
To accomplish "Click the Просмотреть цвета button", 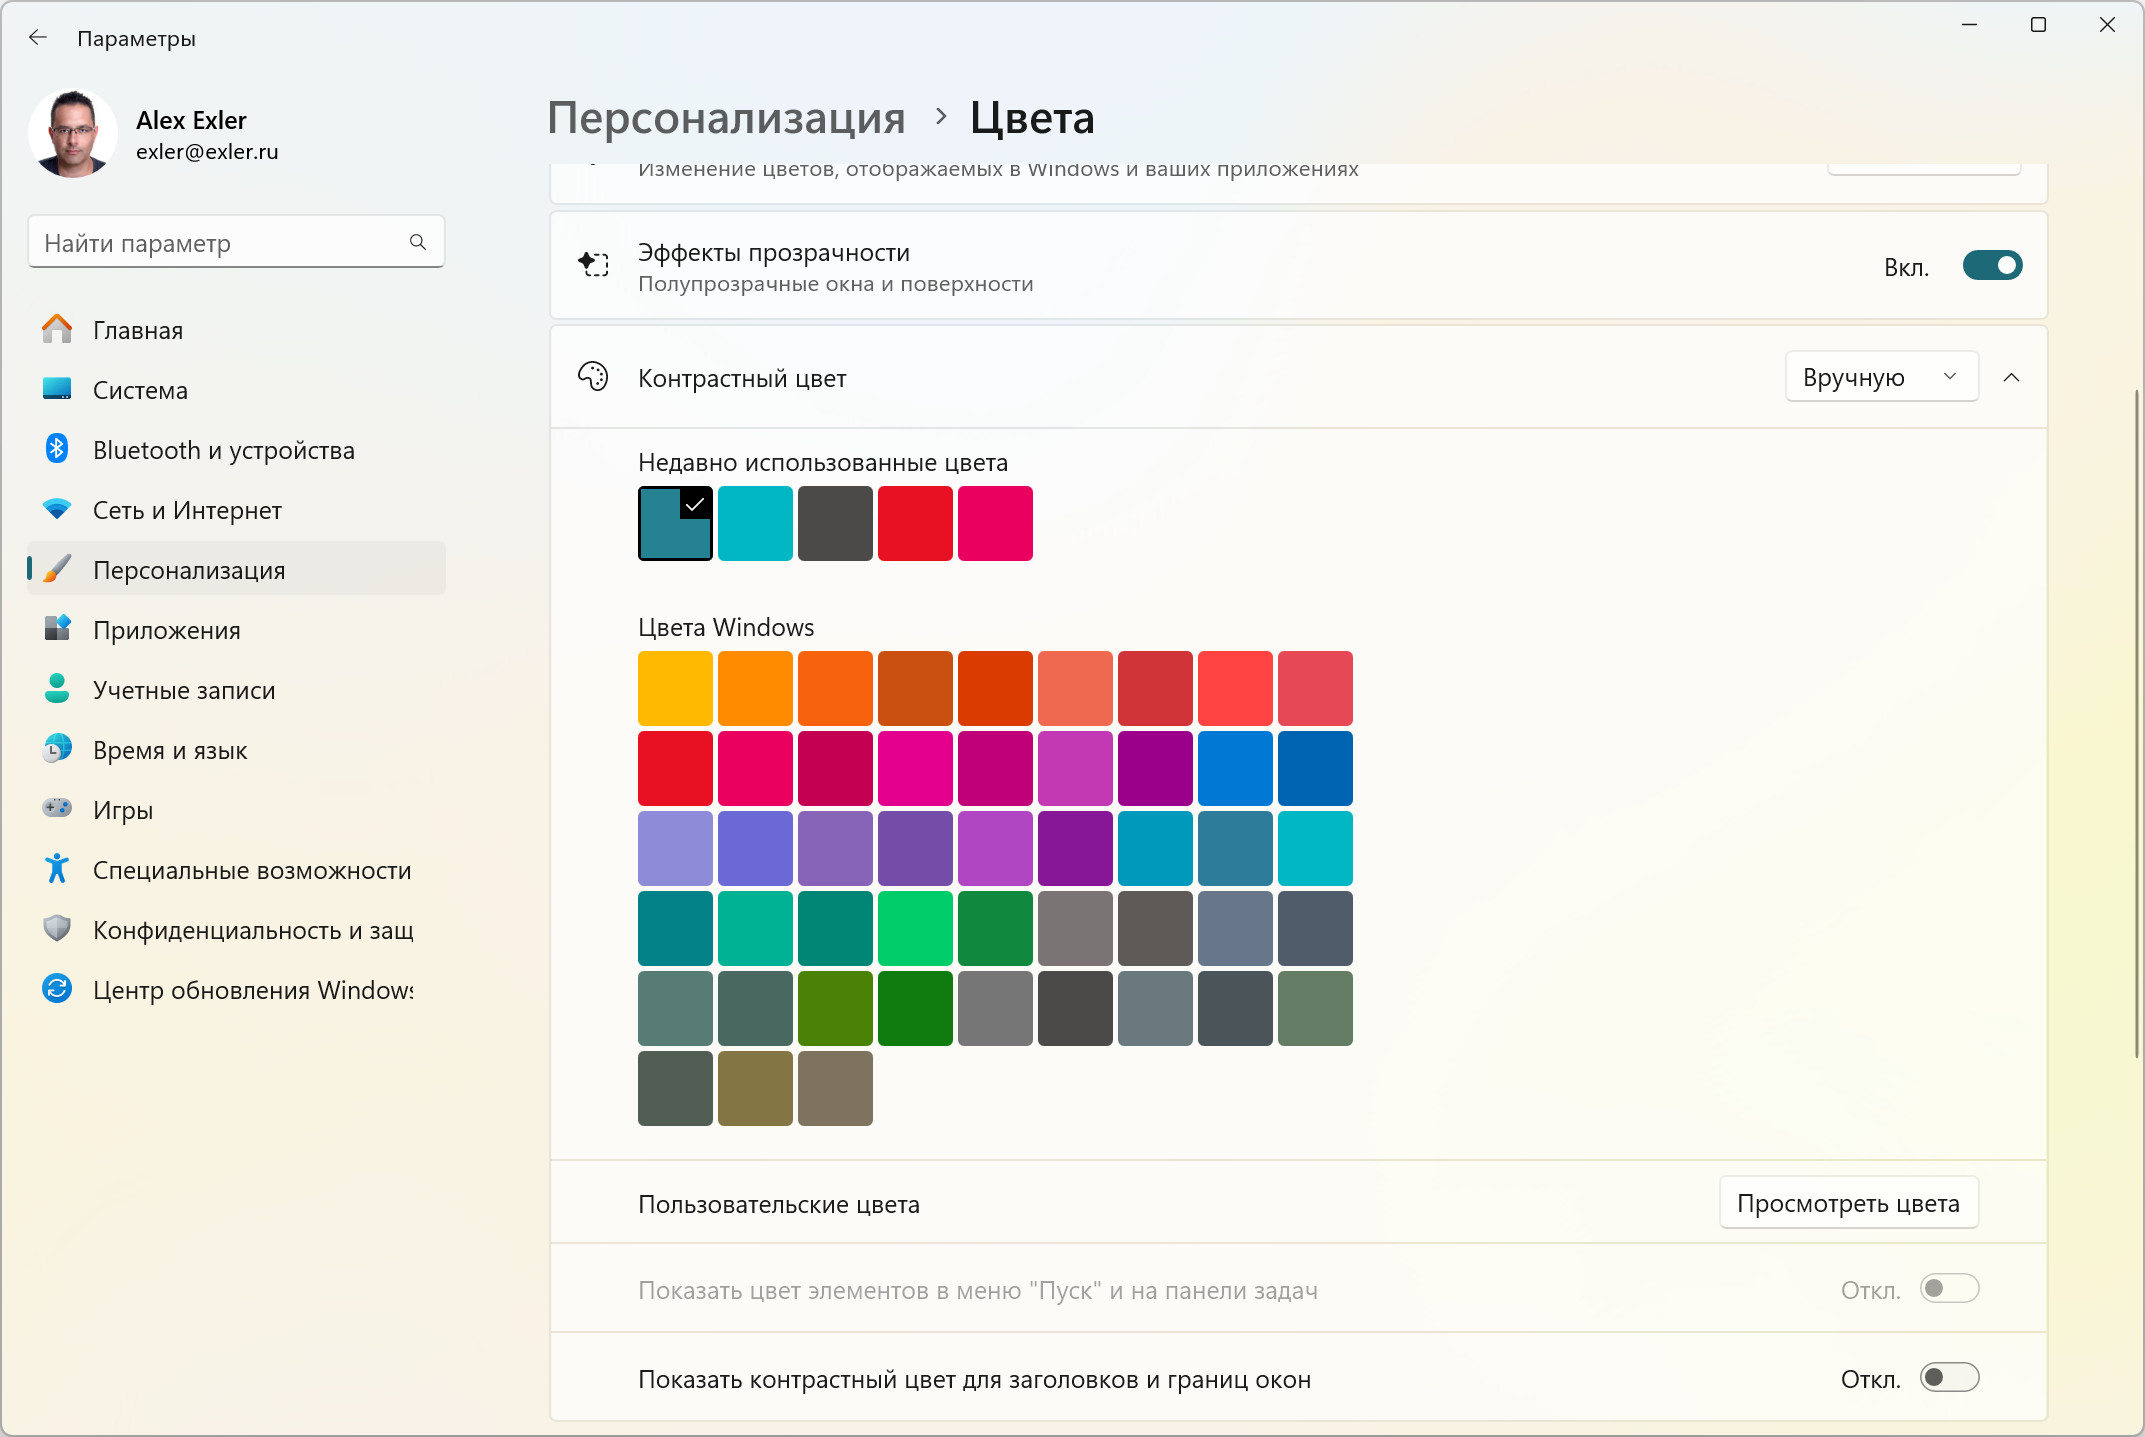I will tap(1848, 1203).
